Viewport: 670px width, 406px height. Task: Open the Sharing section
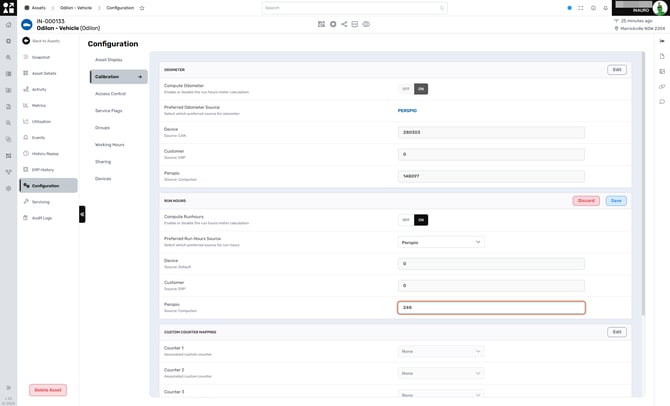click(x=103, y=162)
